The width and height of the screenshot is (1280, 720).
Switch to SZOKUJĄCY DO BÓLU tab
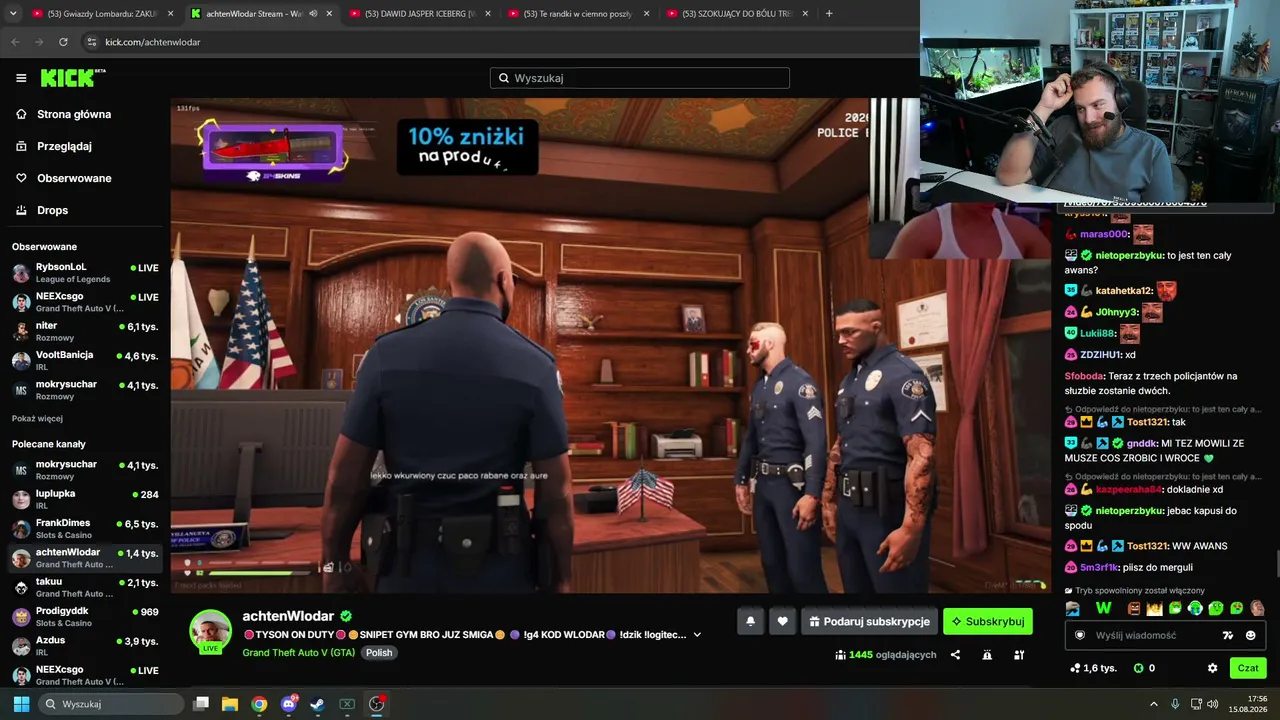coord(737,14)
